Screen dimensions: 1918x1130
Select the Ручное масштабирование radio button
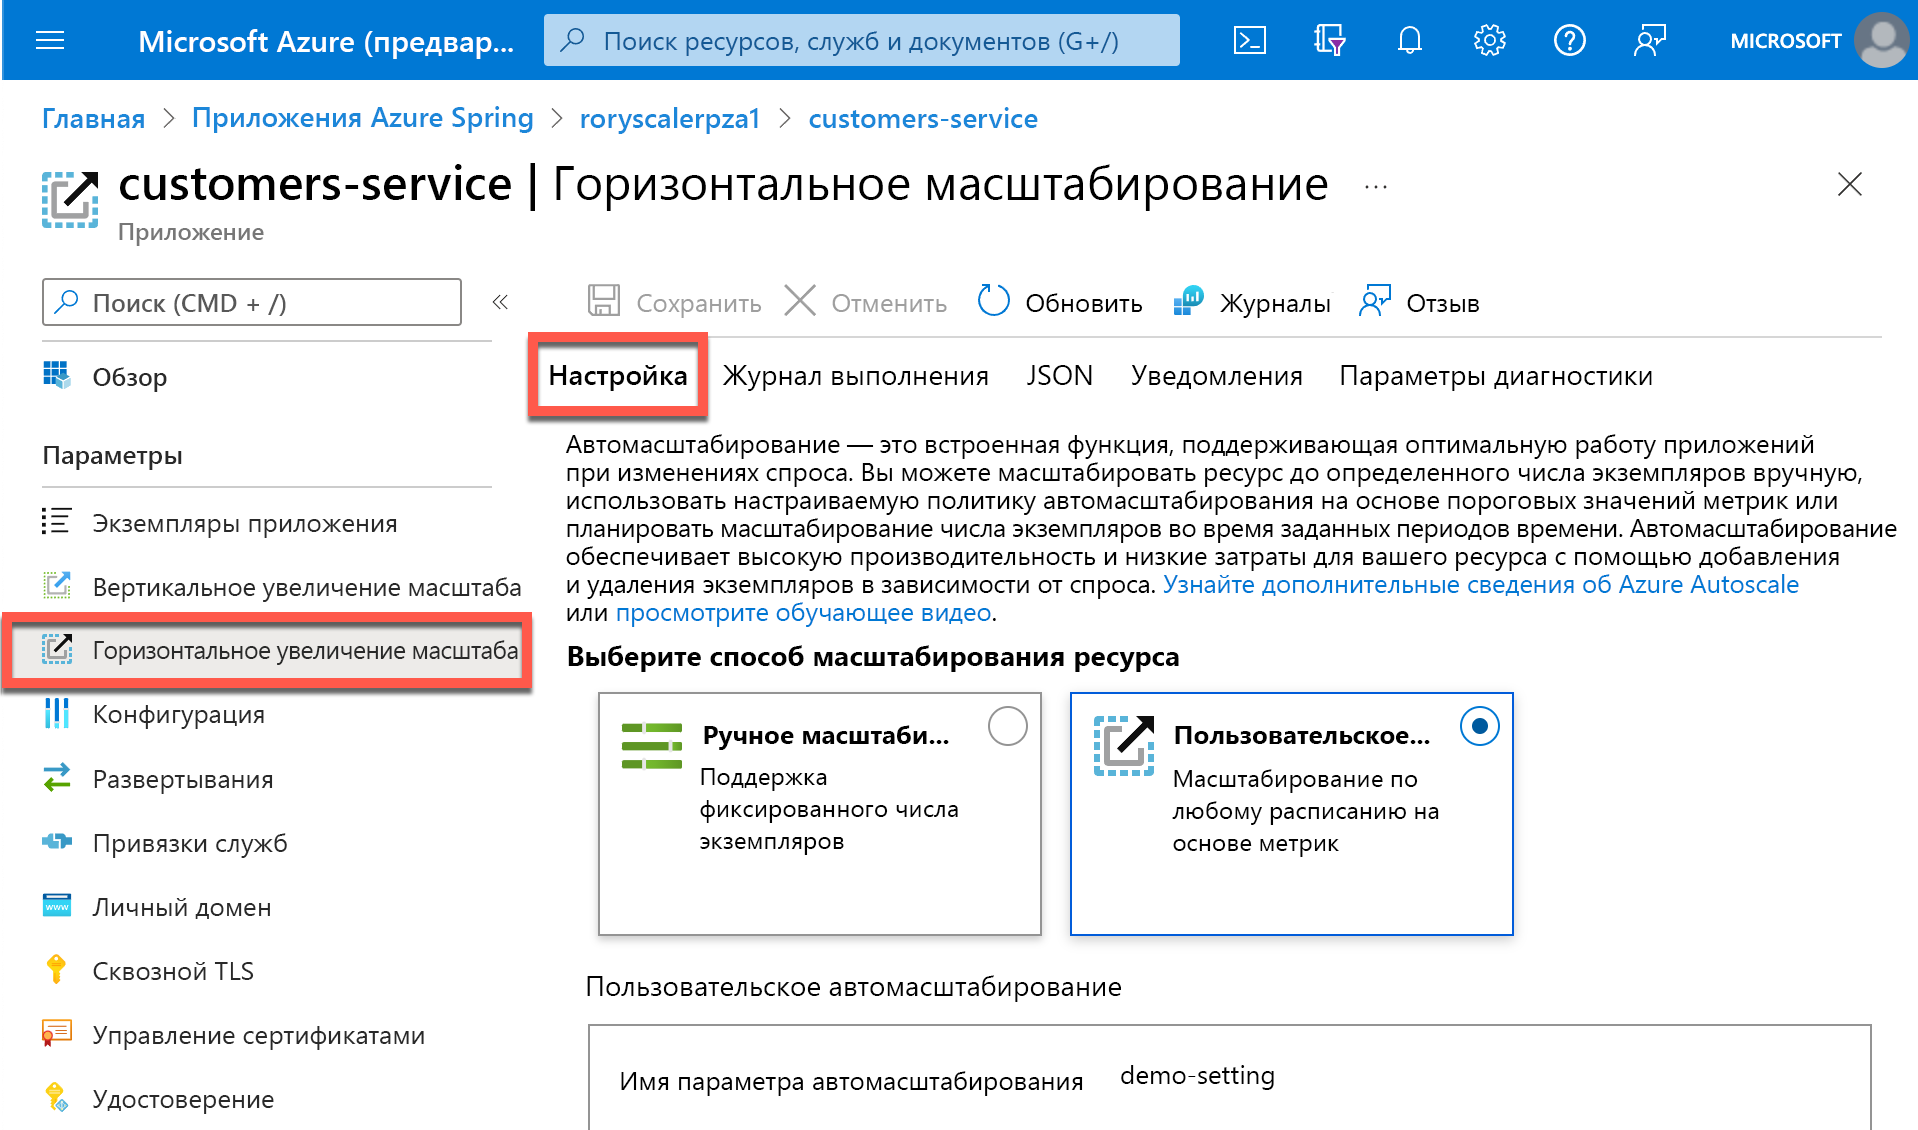1007,726
